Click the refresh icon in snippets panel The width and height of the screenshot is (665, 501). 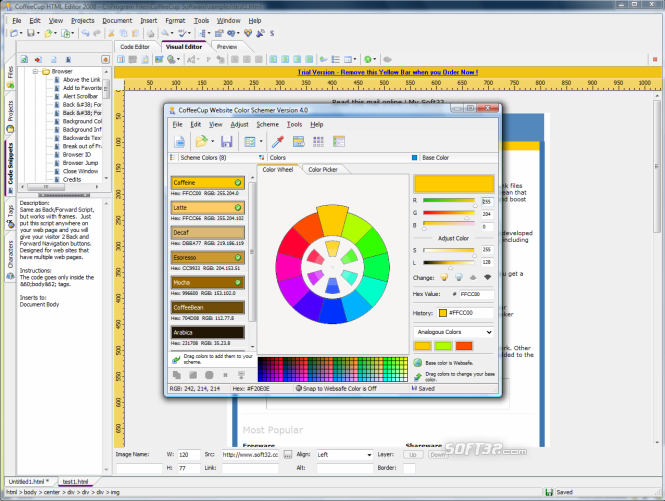[24, 59]
